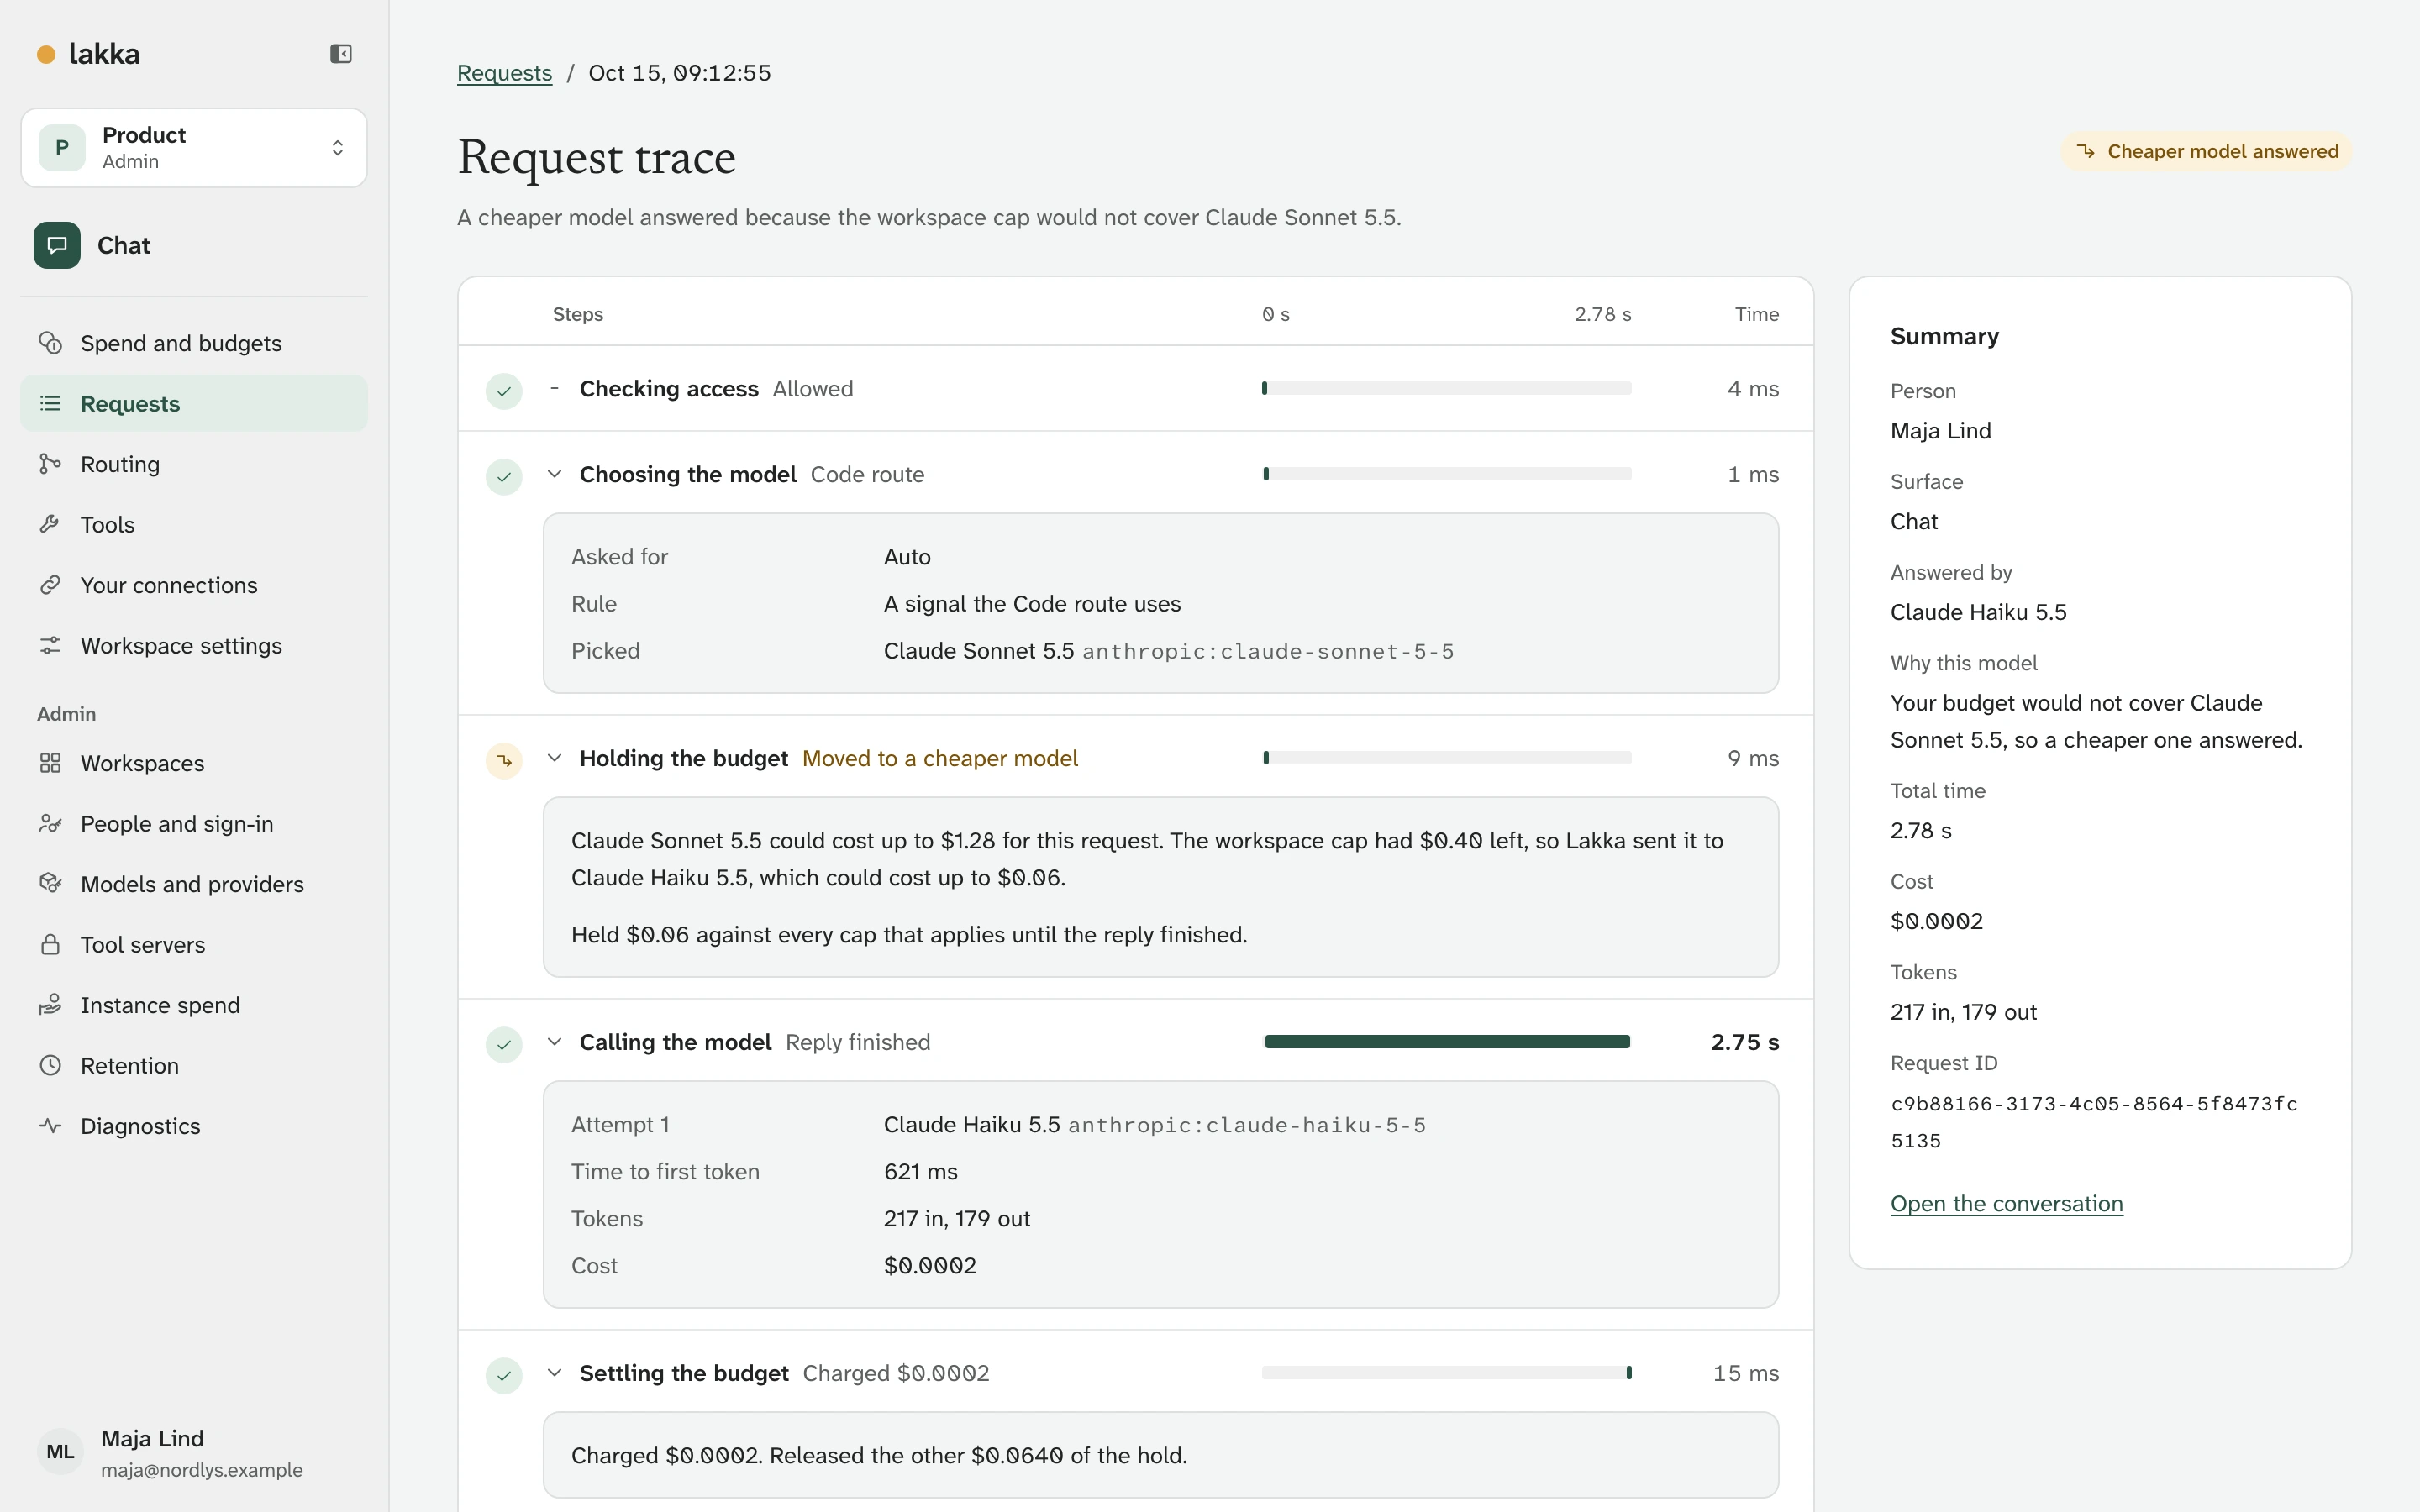The width and height of the screenshot is (2420, 1512).
Task: Open People and sign-in
Action: tap(194, 824)
